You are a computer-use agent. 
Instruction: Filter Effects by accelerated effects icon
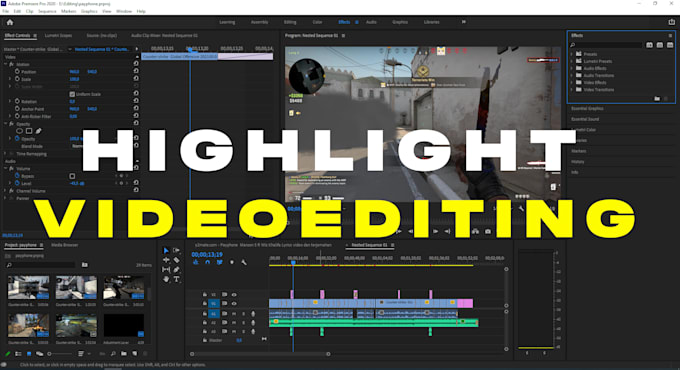pyautogui.click(x=649, y=45)
